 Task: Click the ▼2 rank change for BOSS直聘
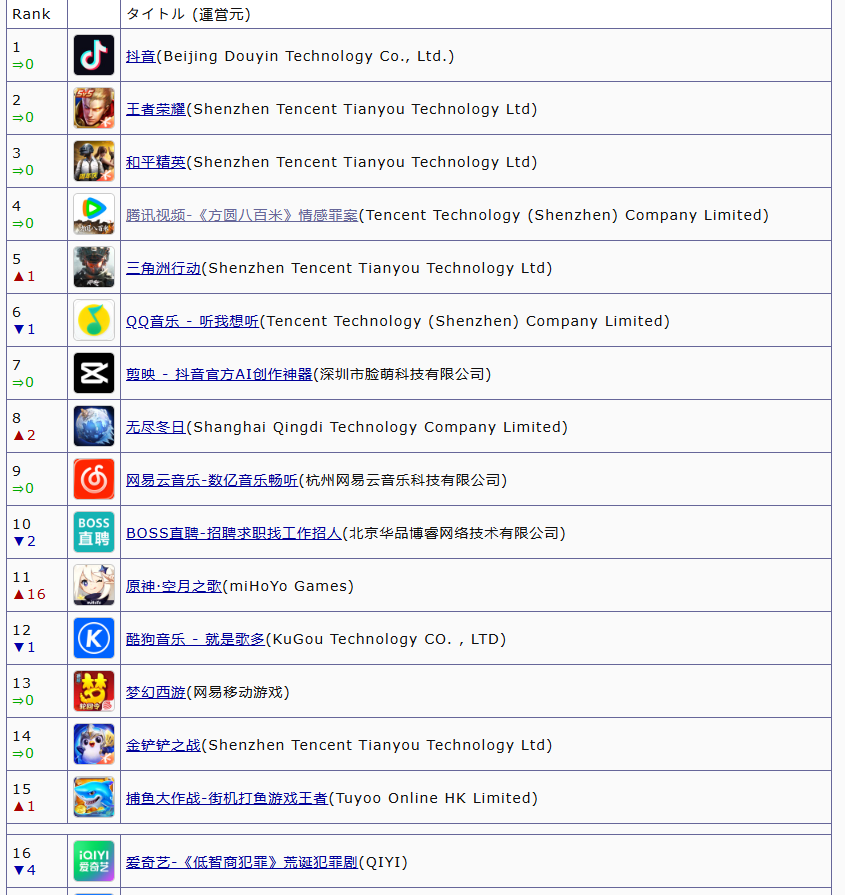(x=25, y=541)
